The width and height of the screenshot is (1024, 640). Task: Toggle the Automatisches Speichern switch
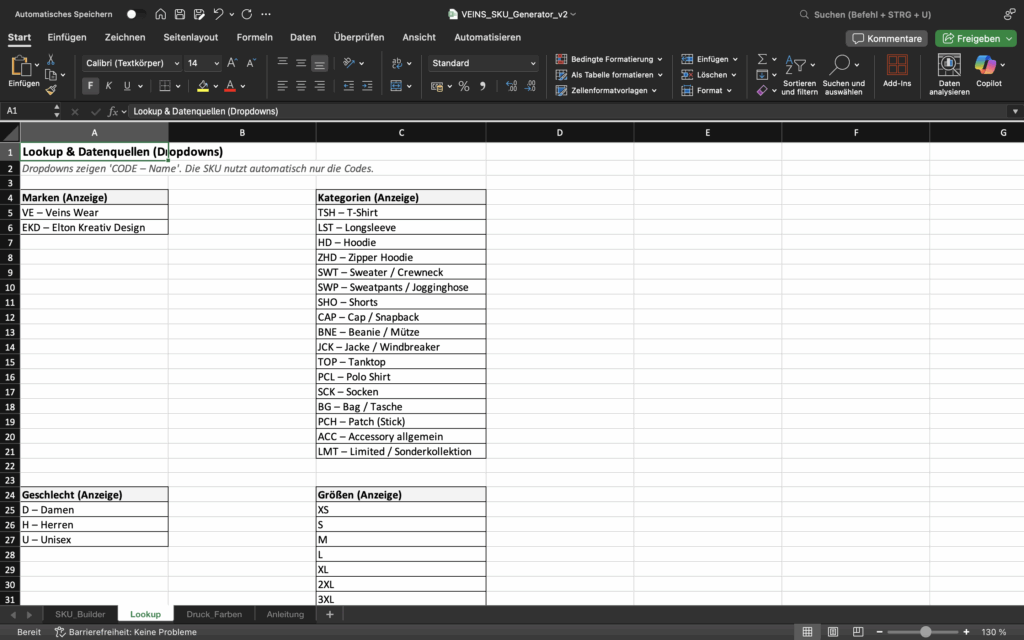pos(135,14)
